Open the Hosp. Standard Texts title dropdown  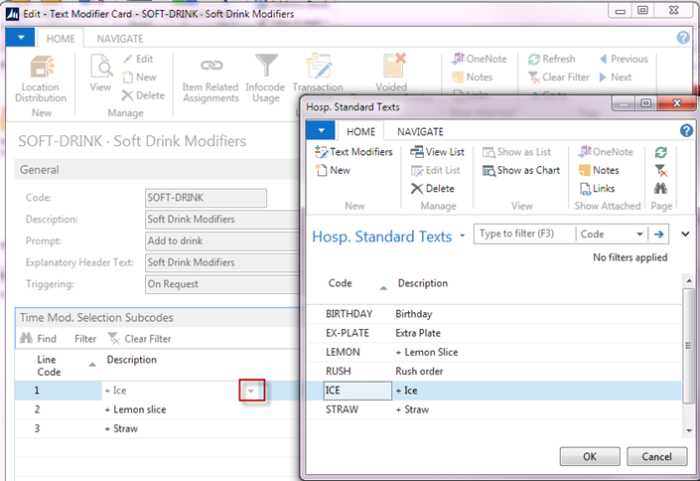tap(462, 235)
